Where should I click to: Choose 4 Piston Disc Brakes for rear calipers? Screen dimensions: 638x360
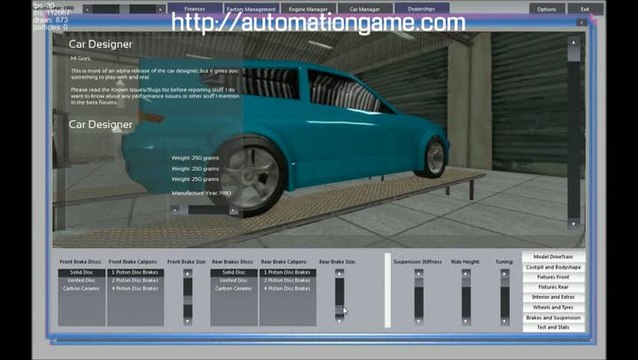pyautogui.click(x=288, y=288)
